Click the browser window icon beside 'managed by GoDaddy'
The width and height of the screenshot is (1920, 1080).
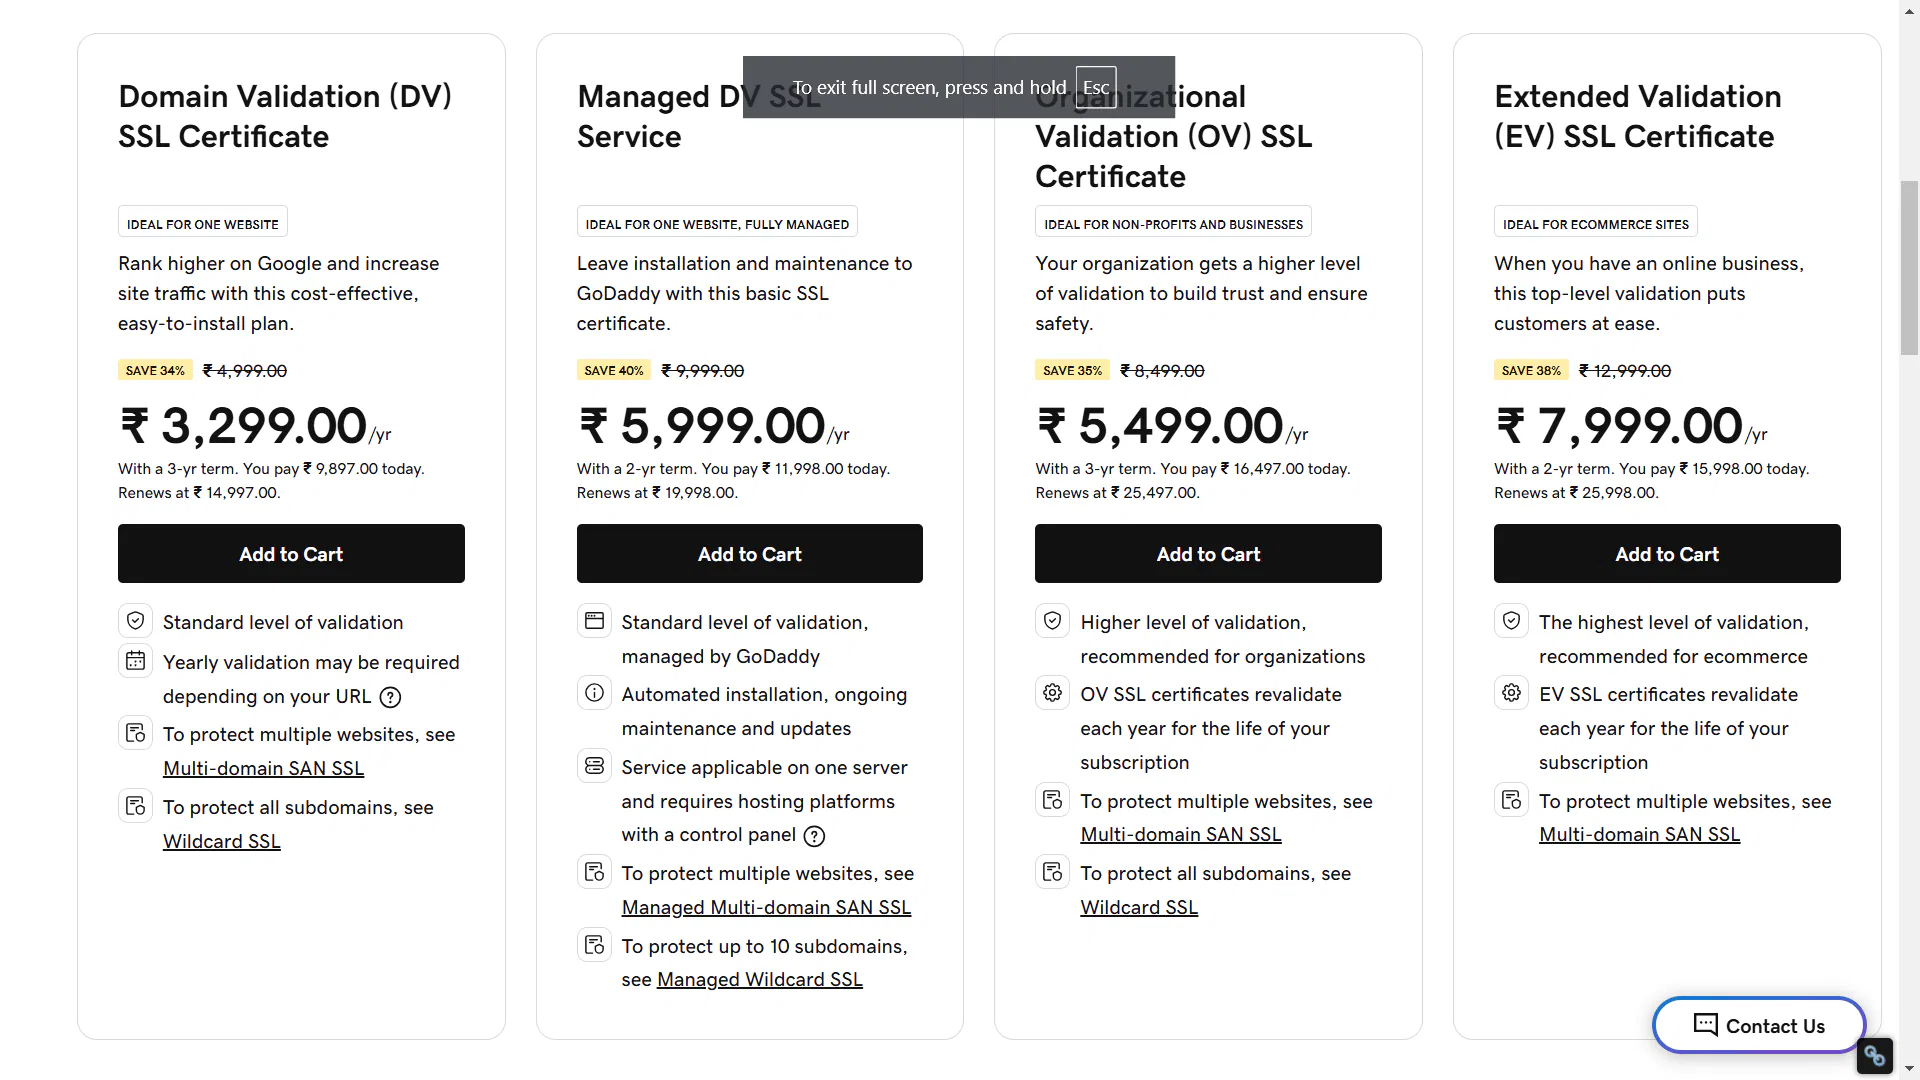point(594,621)
